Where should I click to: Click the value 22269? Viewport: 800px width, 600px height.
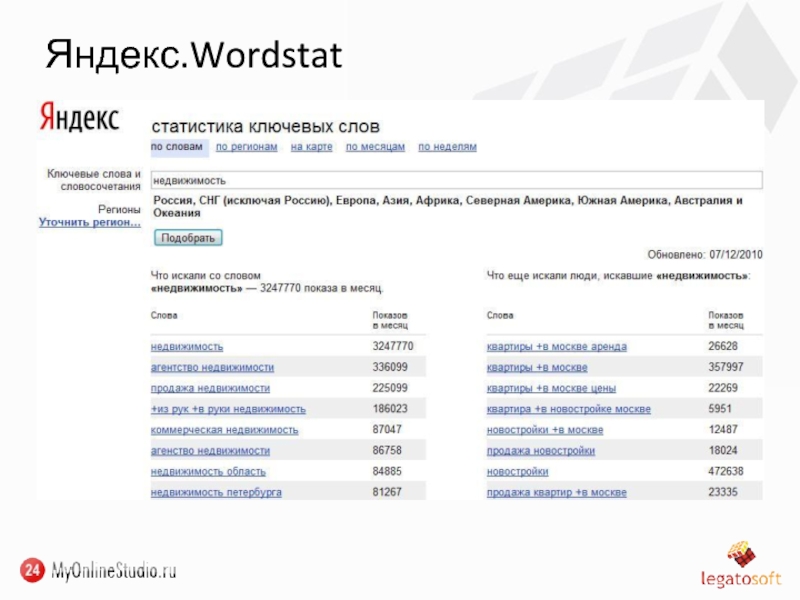723,388
